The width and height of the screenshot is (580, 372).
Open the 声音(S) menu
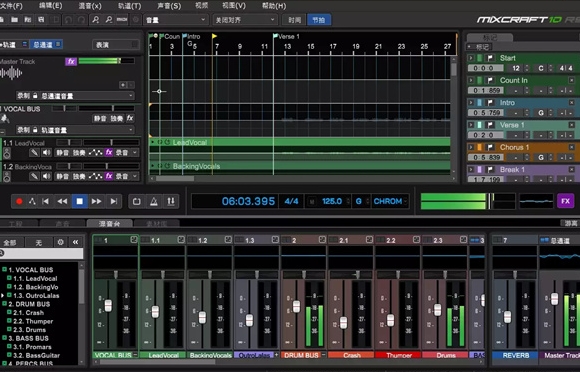(169, 6)
